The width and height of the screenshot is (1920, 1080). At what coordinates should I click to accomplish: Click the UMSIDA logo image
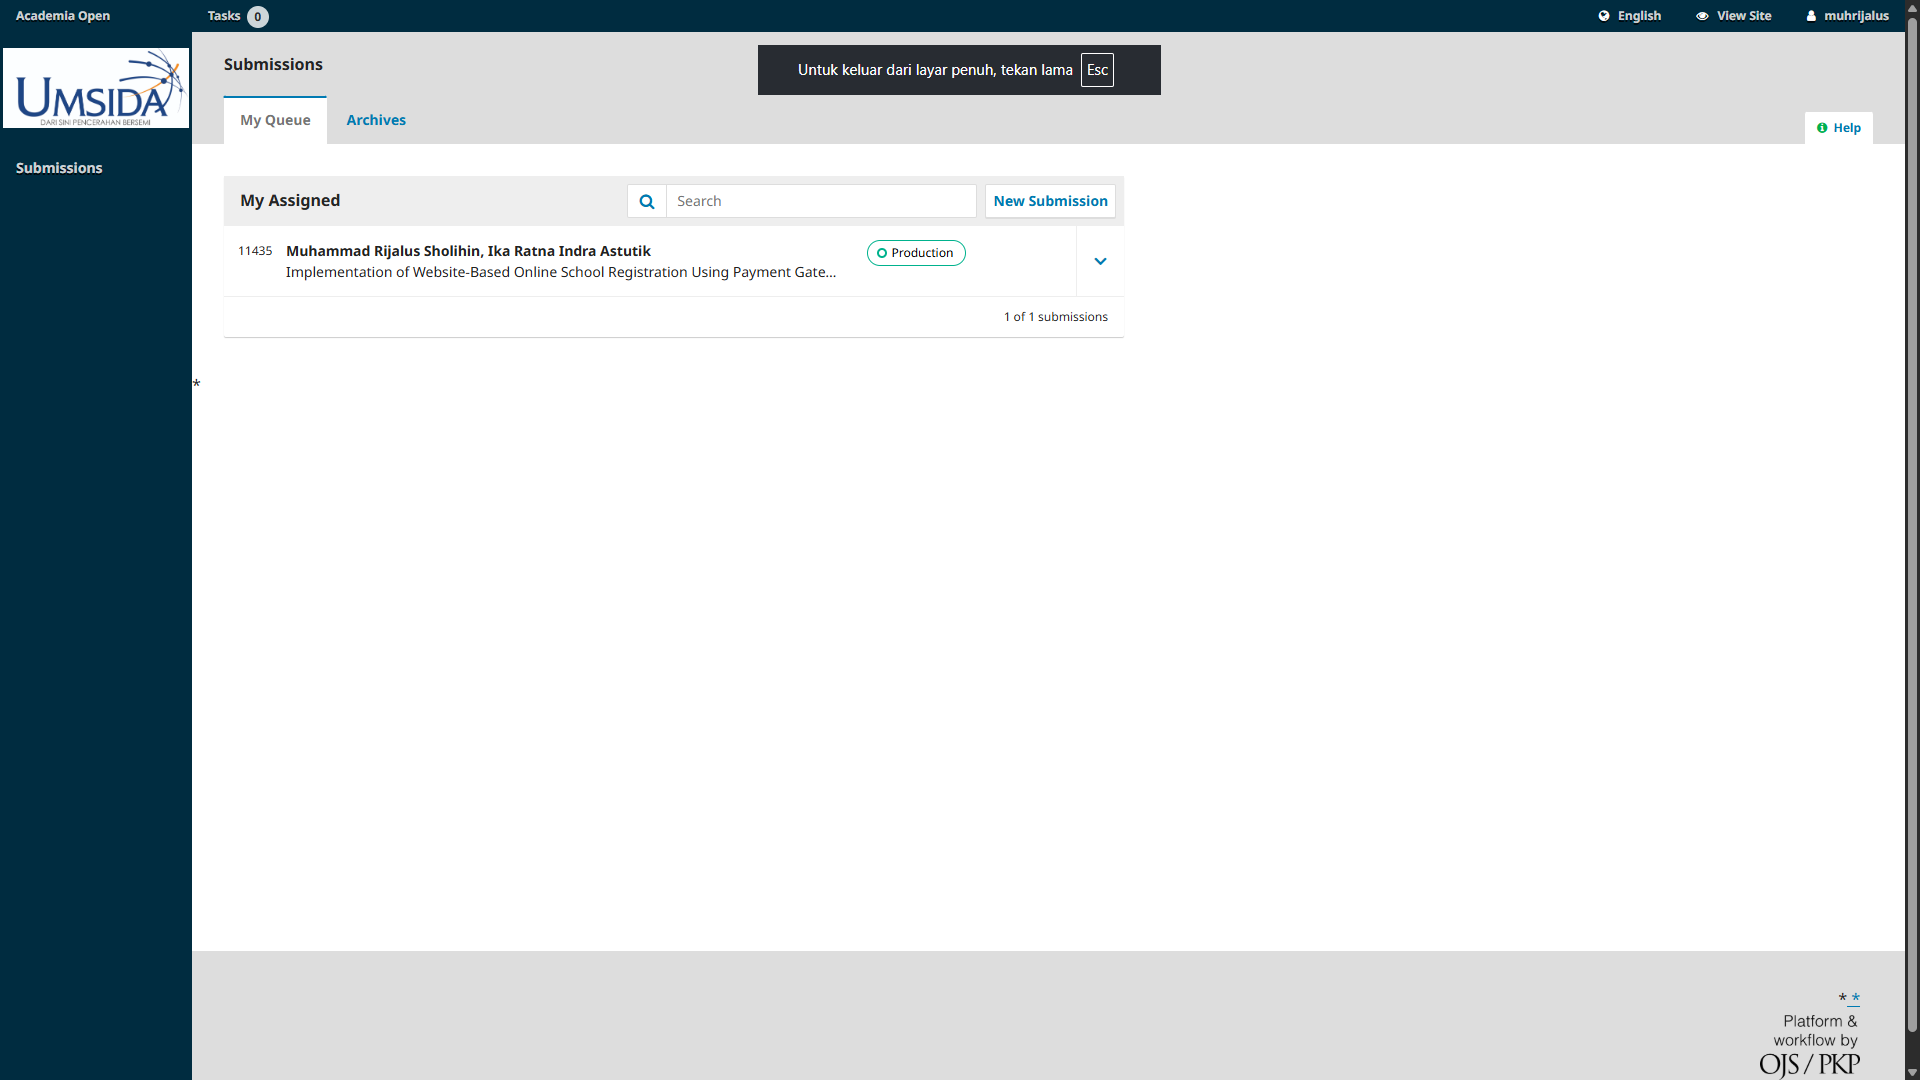pyautogui.click(x=96, y=88)
